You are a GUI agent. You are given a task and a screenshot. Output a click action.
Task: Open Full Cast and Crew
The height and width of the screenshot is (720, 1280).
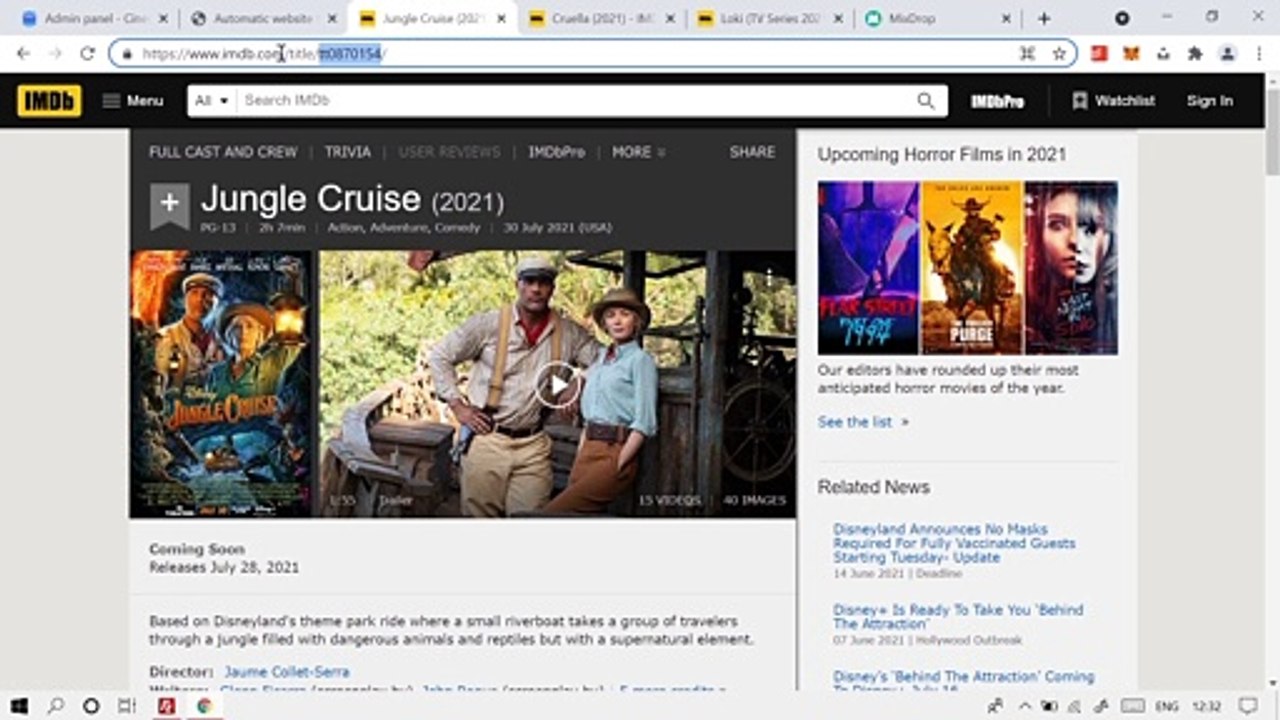coord(223,152)
